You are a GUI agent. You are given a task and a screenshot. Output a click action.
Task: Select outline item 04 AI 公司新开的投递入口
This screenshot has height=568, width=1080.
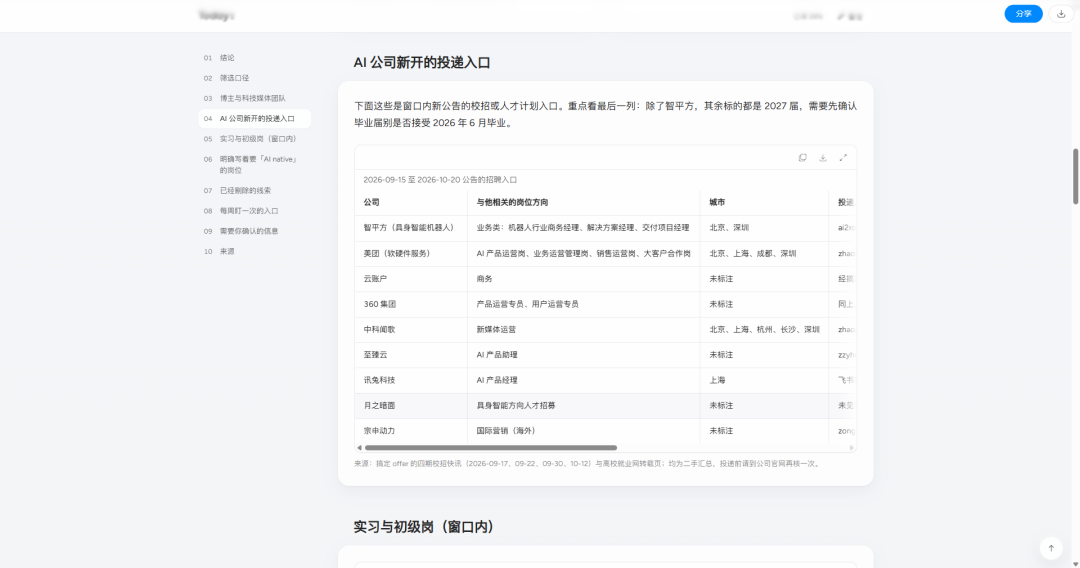tap(254, 118)
